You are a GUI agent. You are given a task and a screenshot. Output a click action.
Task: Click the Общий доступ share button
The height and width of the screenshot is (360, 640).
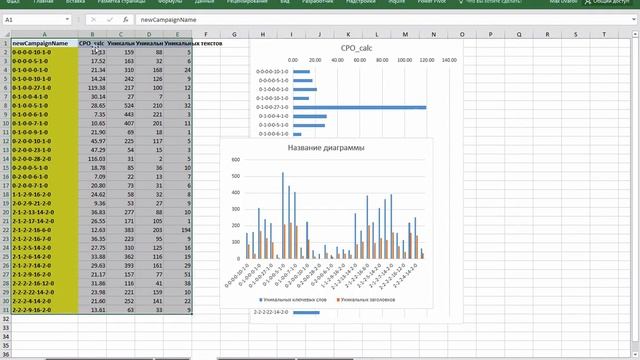tap(607, 2)
